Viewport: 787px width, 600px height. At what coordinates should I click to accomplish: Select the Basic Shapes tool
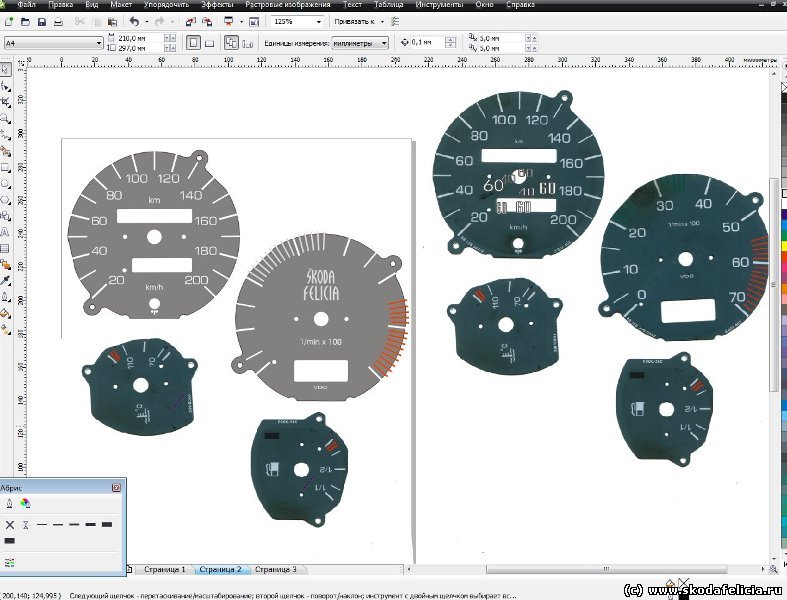pos(5,216)
